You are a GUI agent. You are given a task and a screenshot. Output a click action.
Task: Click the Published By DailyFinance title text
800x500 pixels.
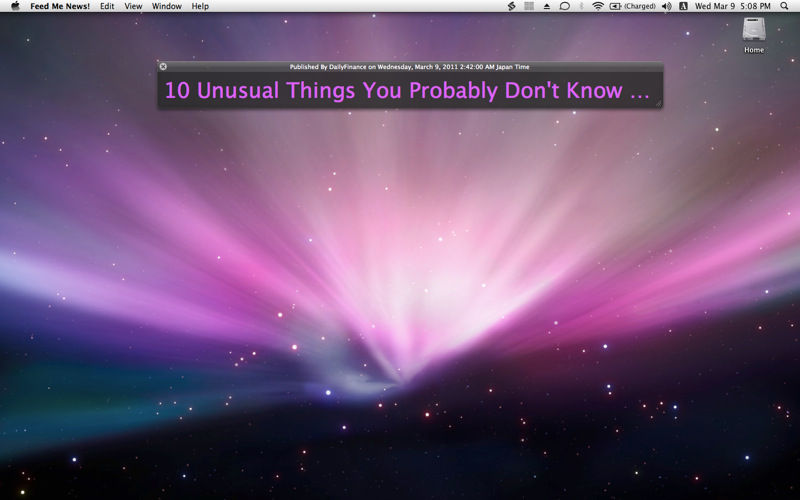[409, 67]
